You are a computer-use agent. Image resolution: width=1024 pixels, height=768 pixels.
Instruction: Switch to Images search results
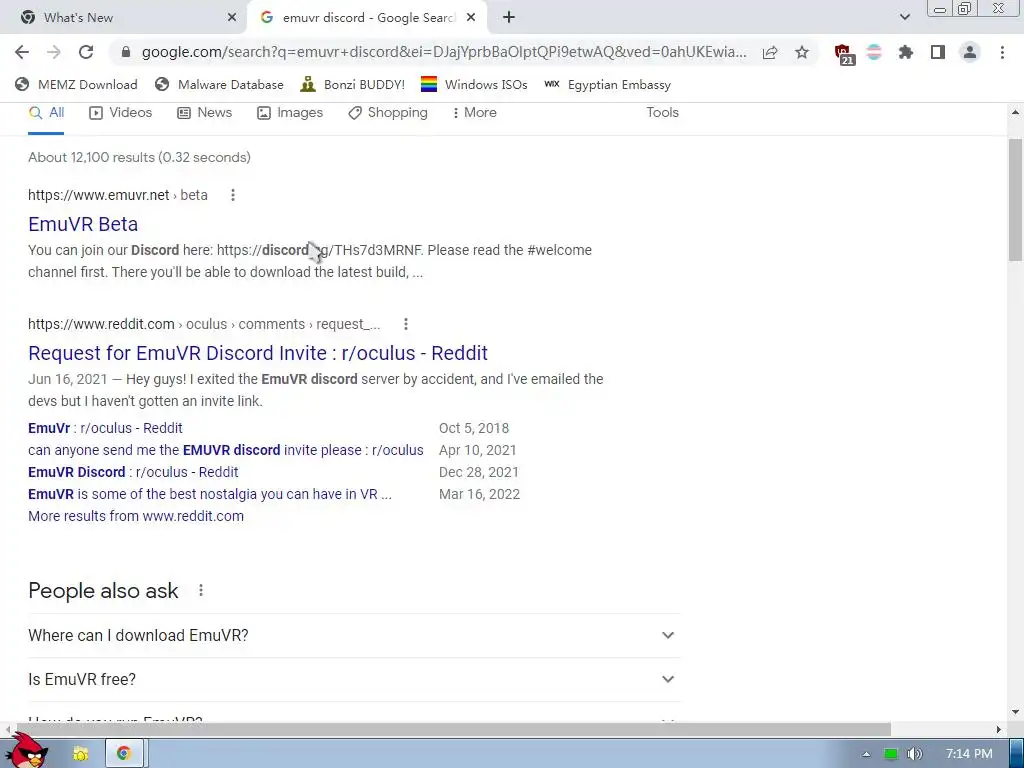(x=290, y=112)
